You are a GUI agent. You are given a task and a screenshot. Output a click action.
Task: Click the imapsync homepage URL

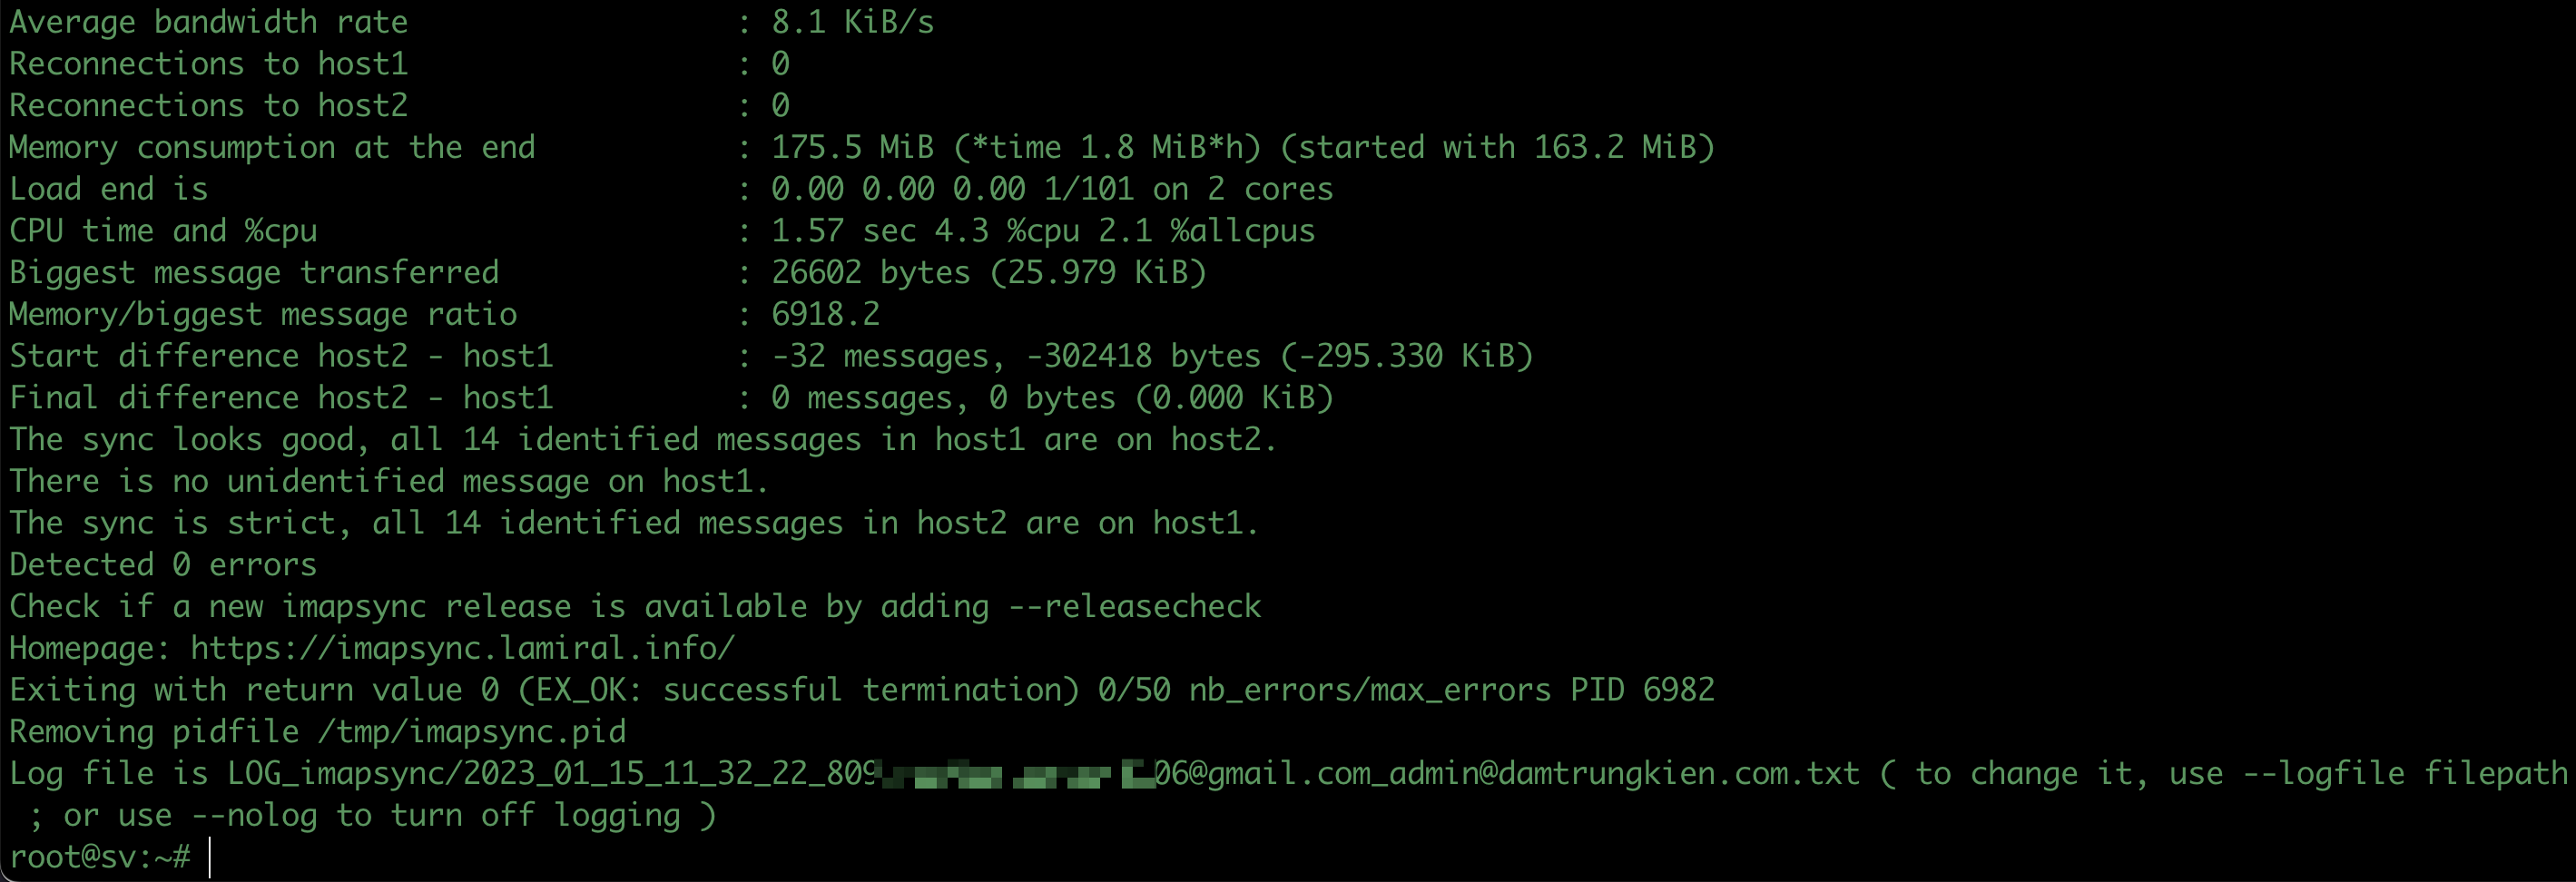click(x=463, y=648)
